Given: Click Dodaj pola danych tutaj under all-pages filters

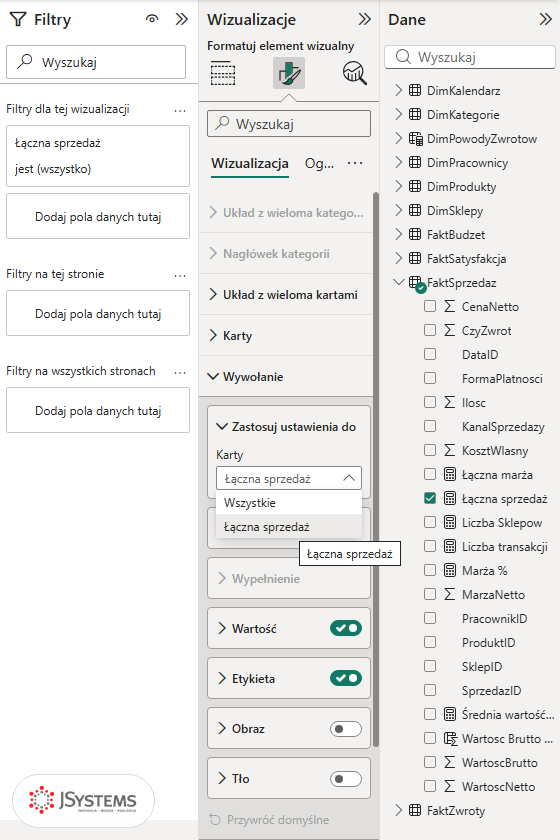Looking at the screenshot, I should [98, 410].
